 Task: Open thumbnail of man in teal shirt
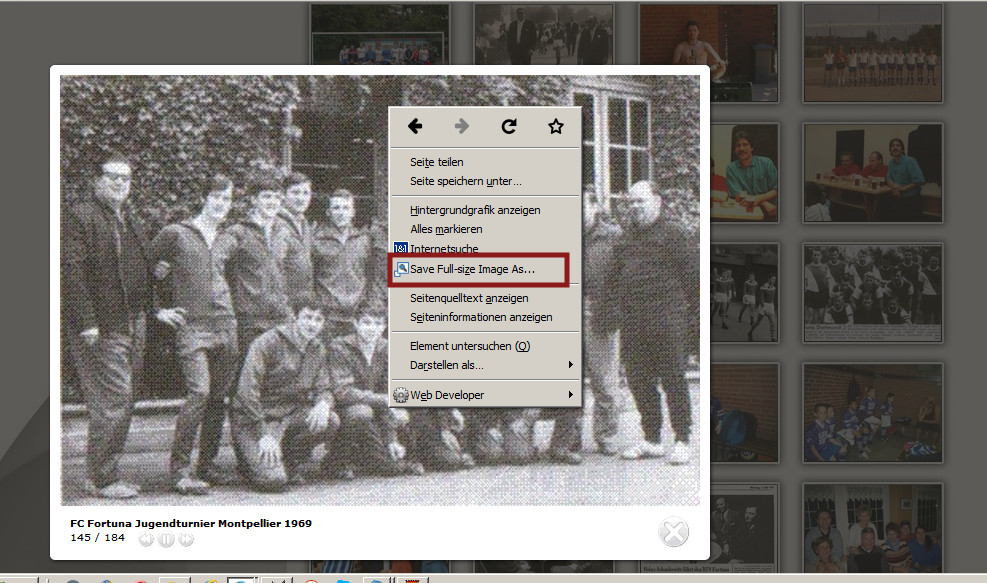coord(744,173)
